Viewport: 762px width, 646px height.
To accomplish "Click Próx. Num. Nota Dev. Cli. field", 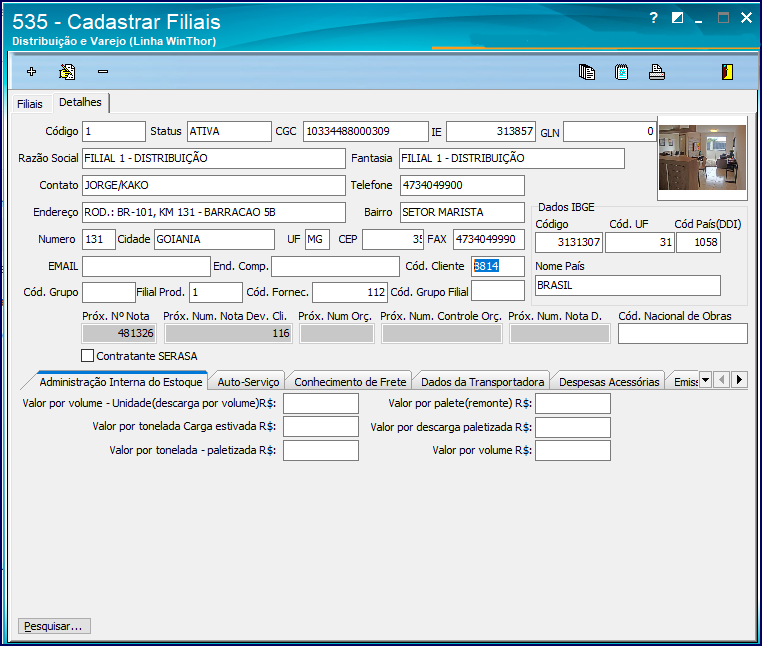I will [228, 333].
